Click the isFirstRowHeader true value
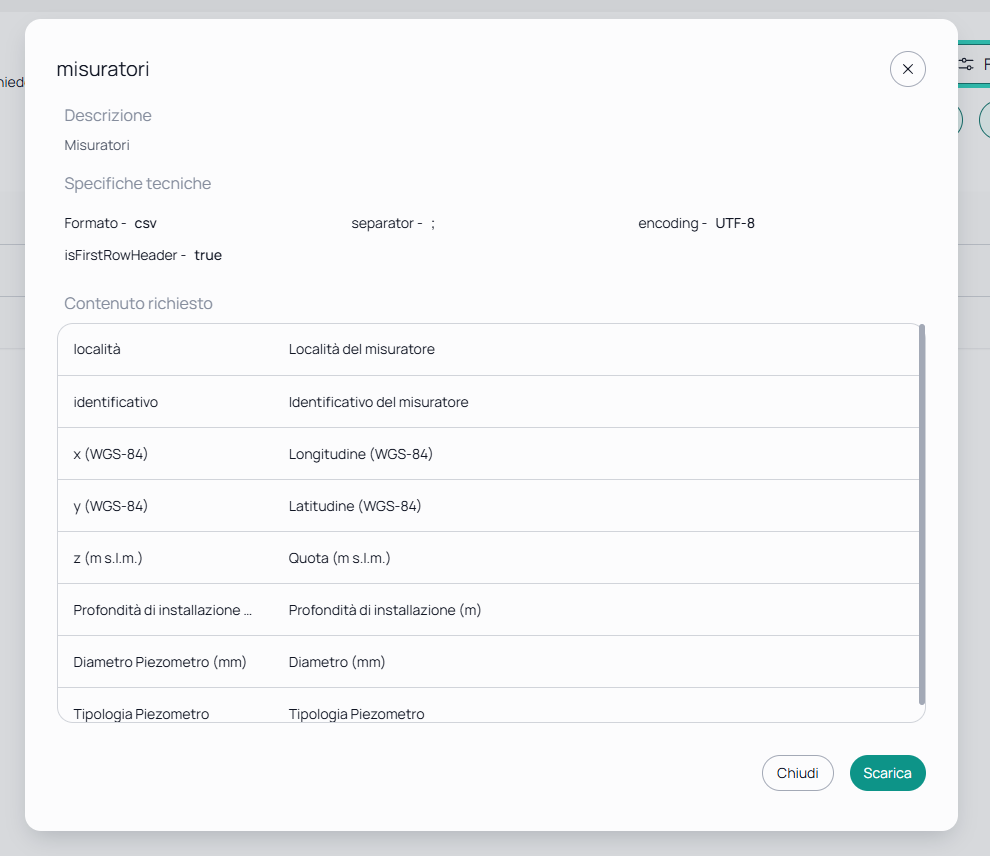The width and height of the screenshot is (990, 856). pyautogui.click(x=208, y=255)
